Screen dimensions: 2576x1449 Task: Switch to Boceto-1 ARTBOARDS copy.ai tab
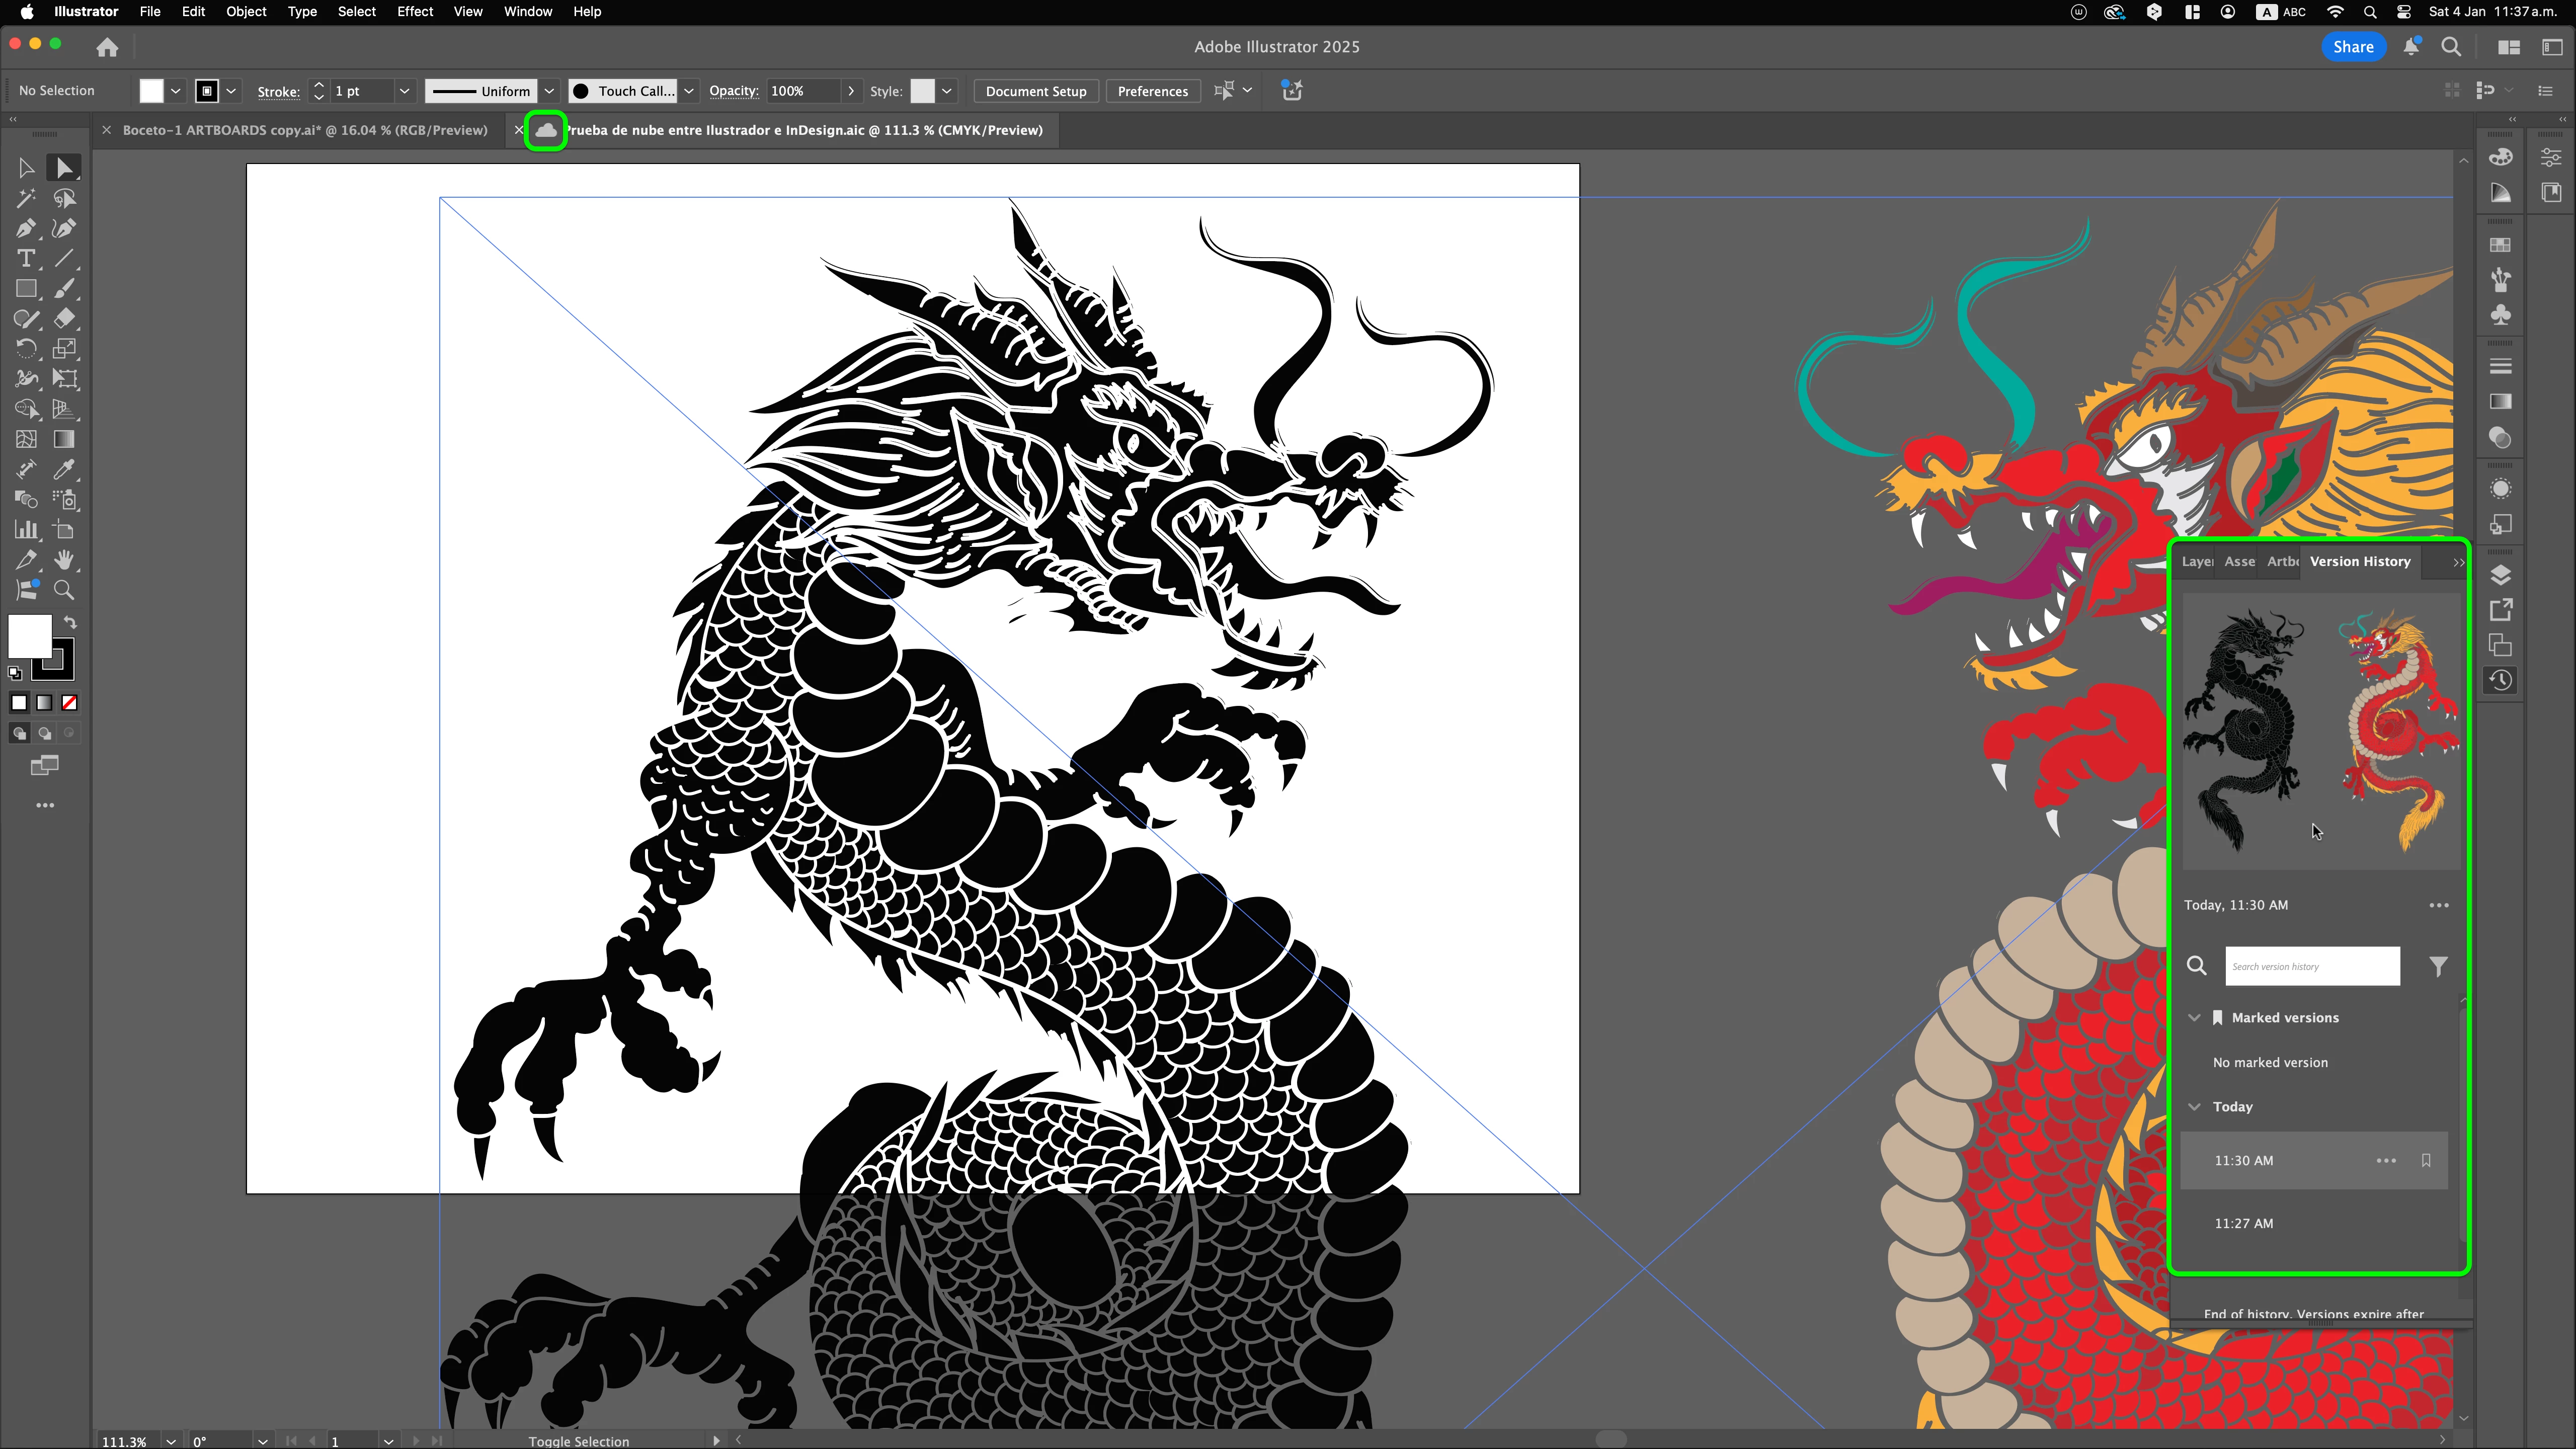tap(304, 130)
